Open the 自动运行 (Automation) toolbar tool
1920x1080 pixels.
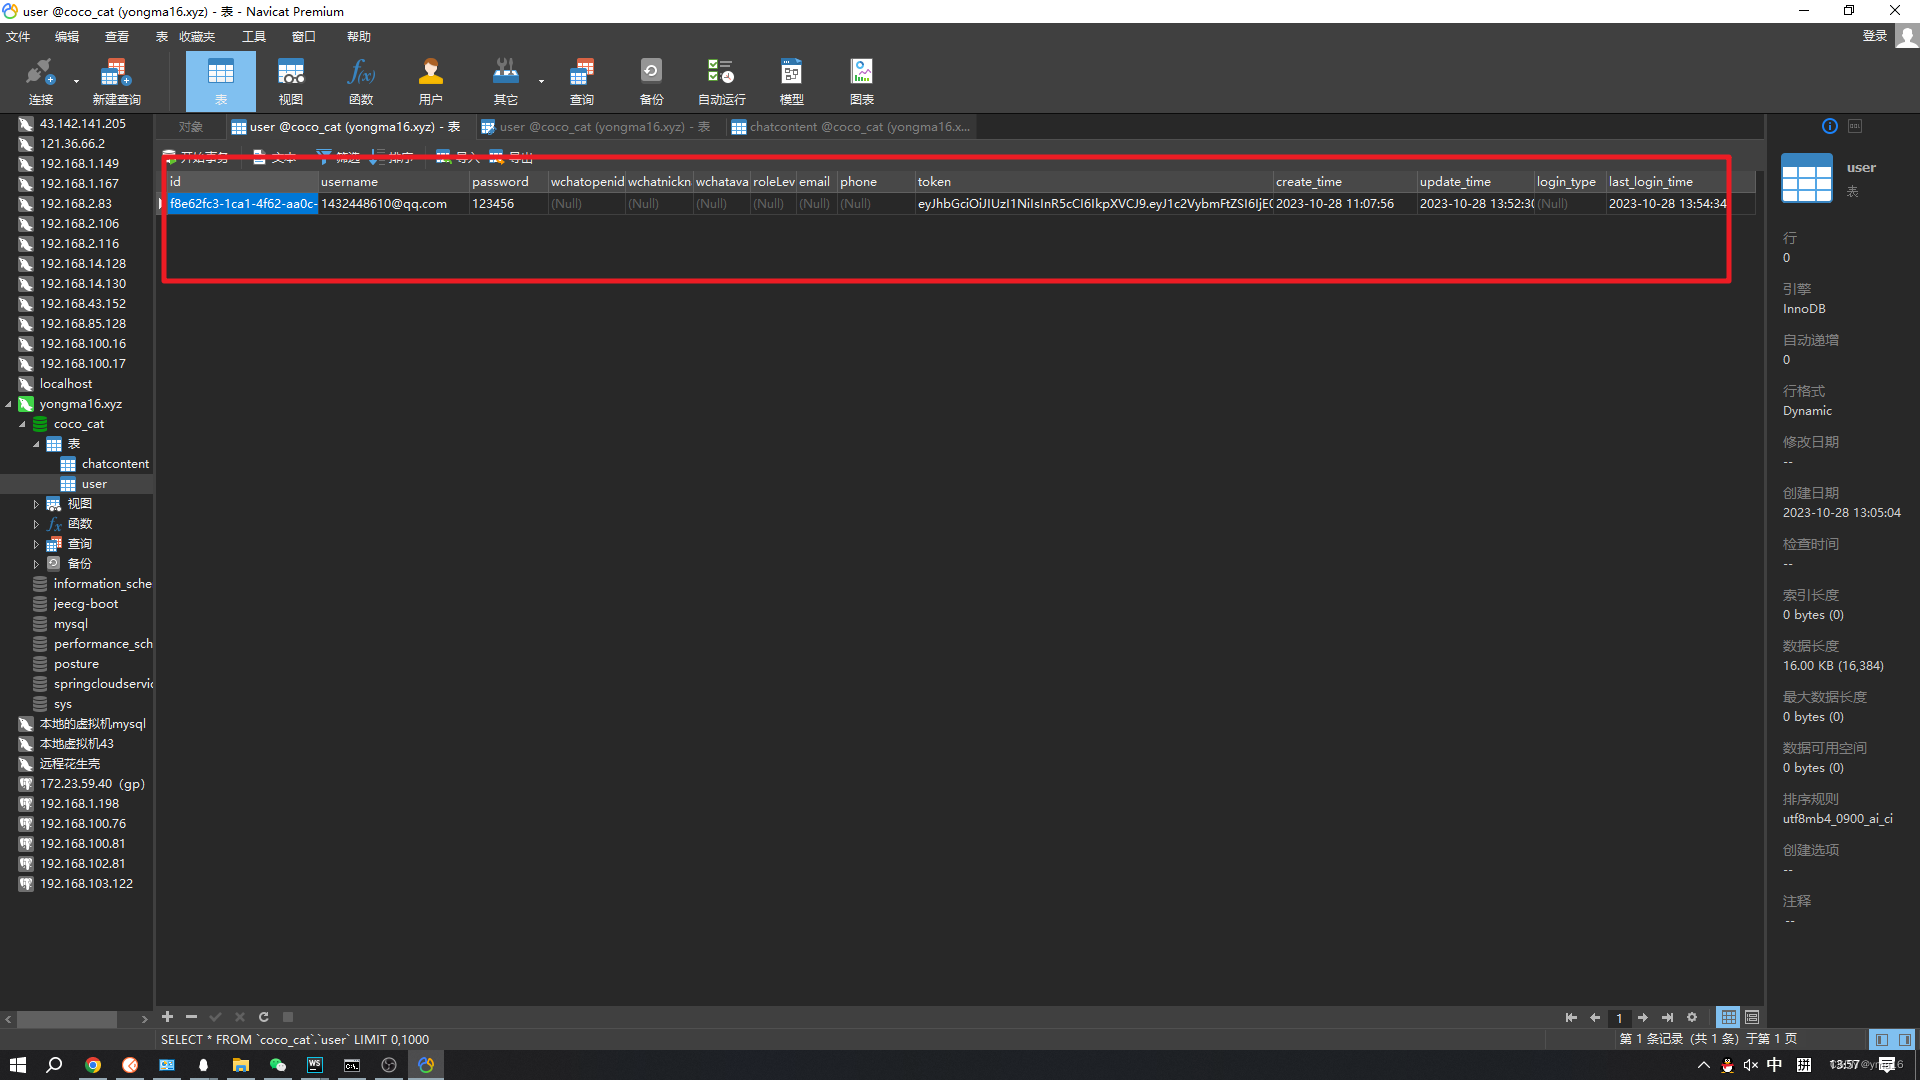point(721,81)
